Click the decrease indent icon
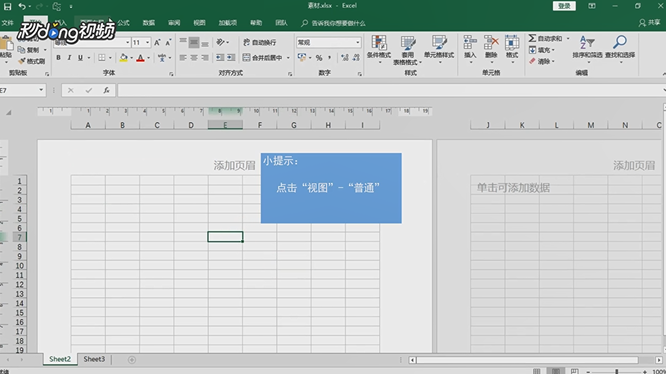 tap(220, 58)
